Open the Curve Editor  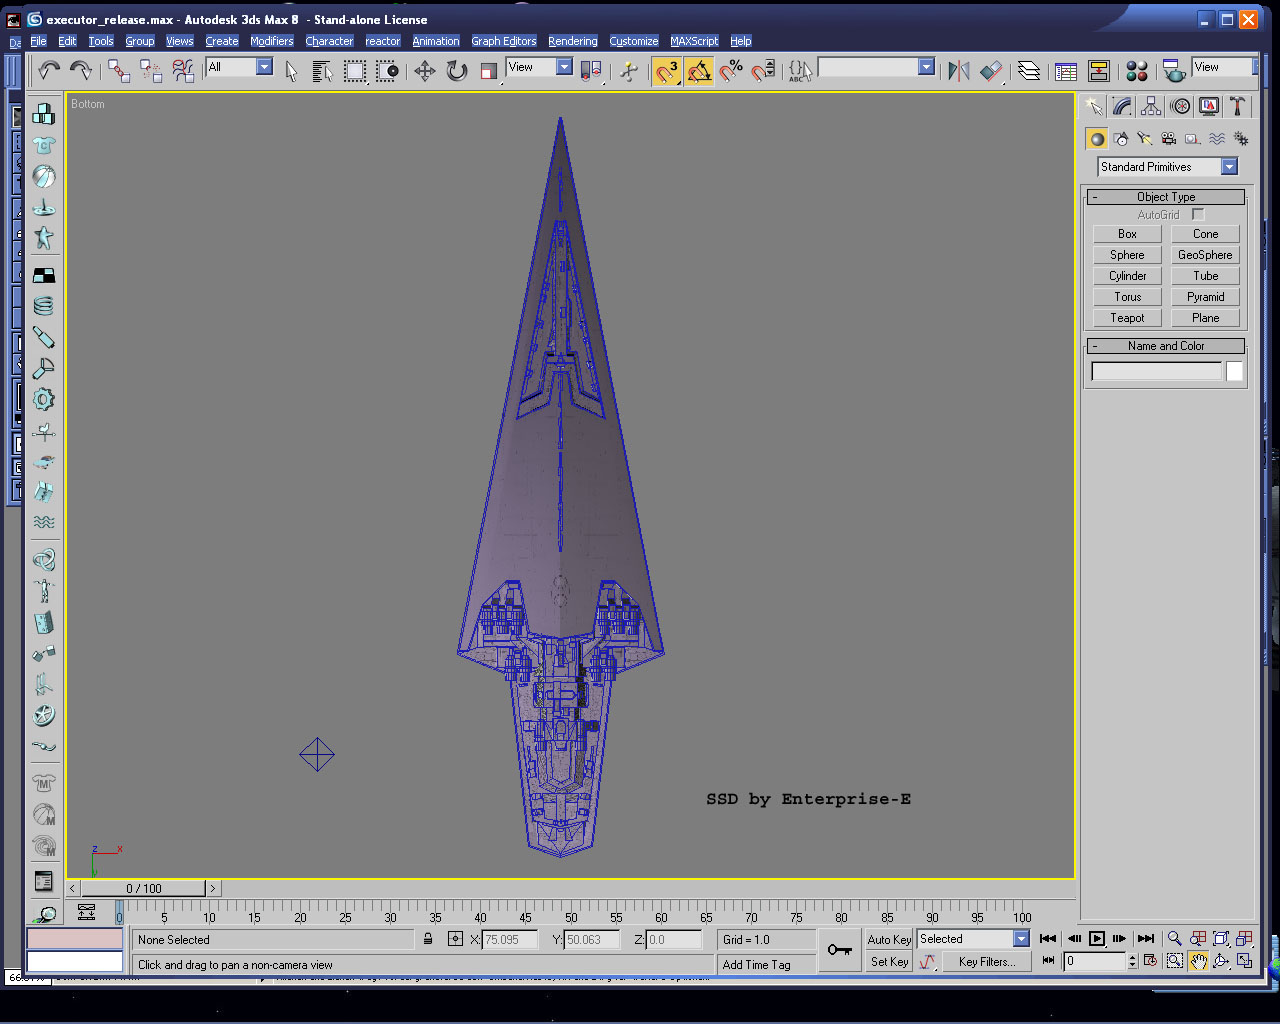point(1066,70)
